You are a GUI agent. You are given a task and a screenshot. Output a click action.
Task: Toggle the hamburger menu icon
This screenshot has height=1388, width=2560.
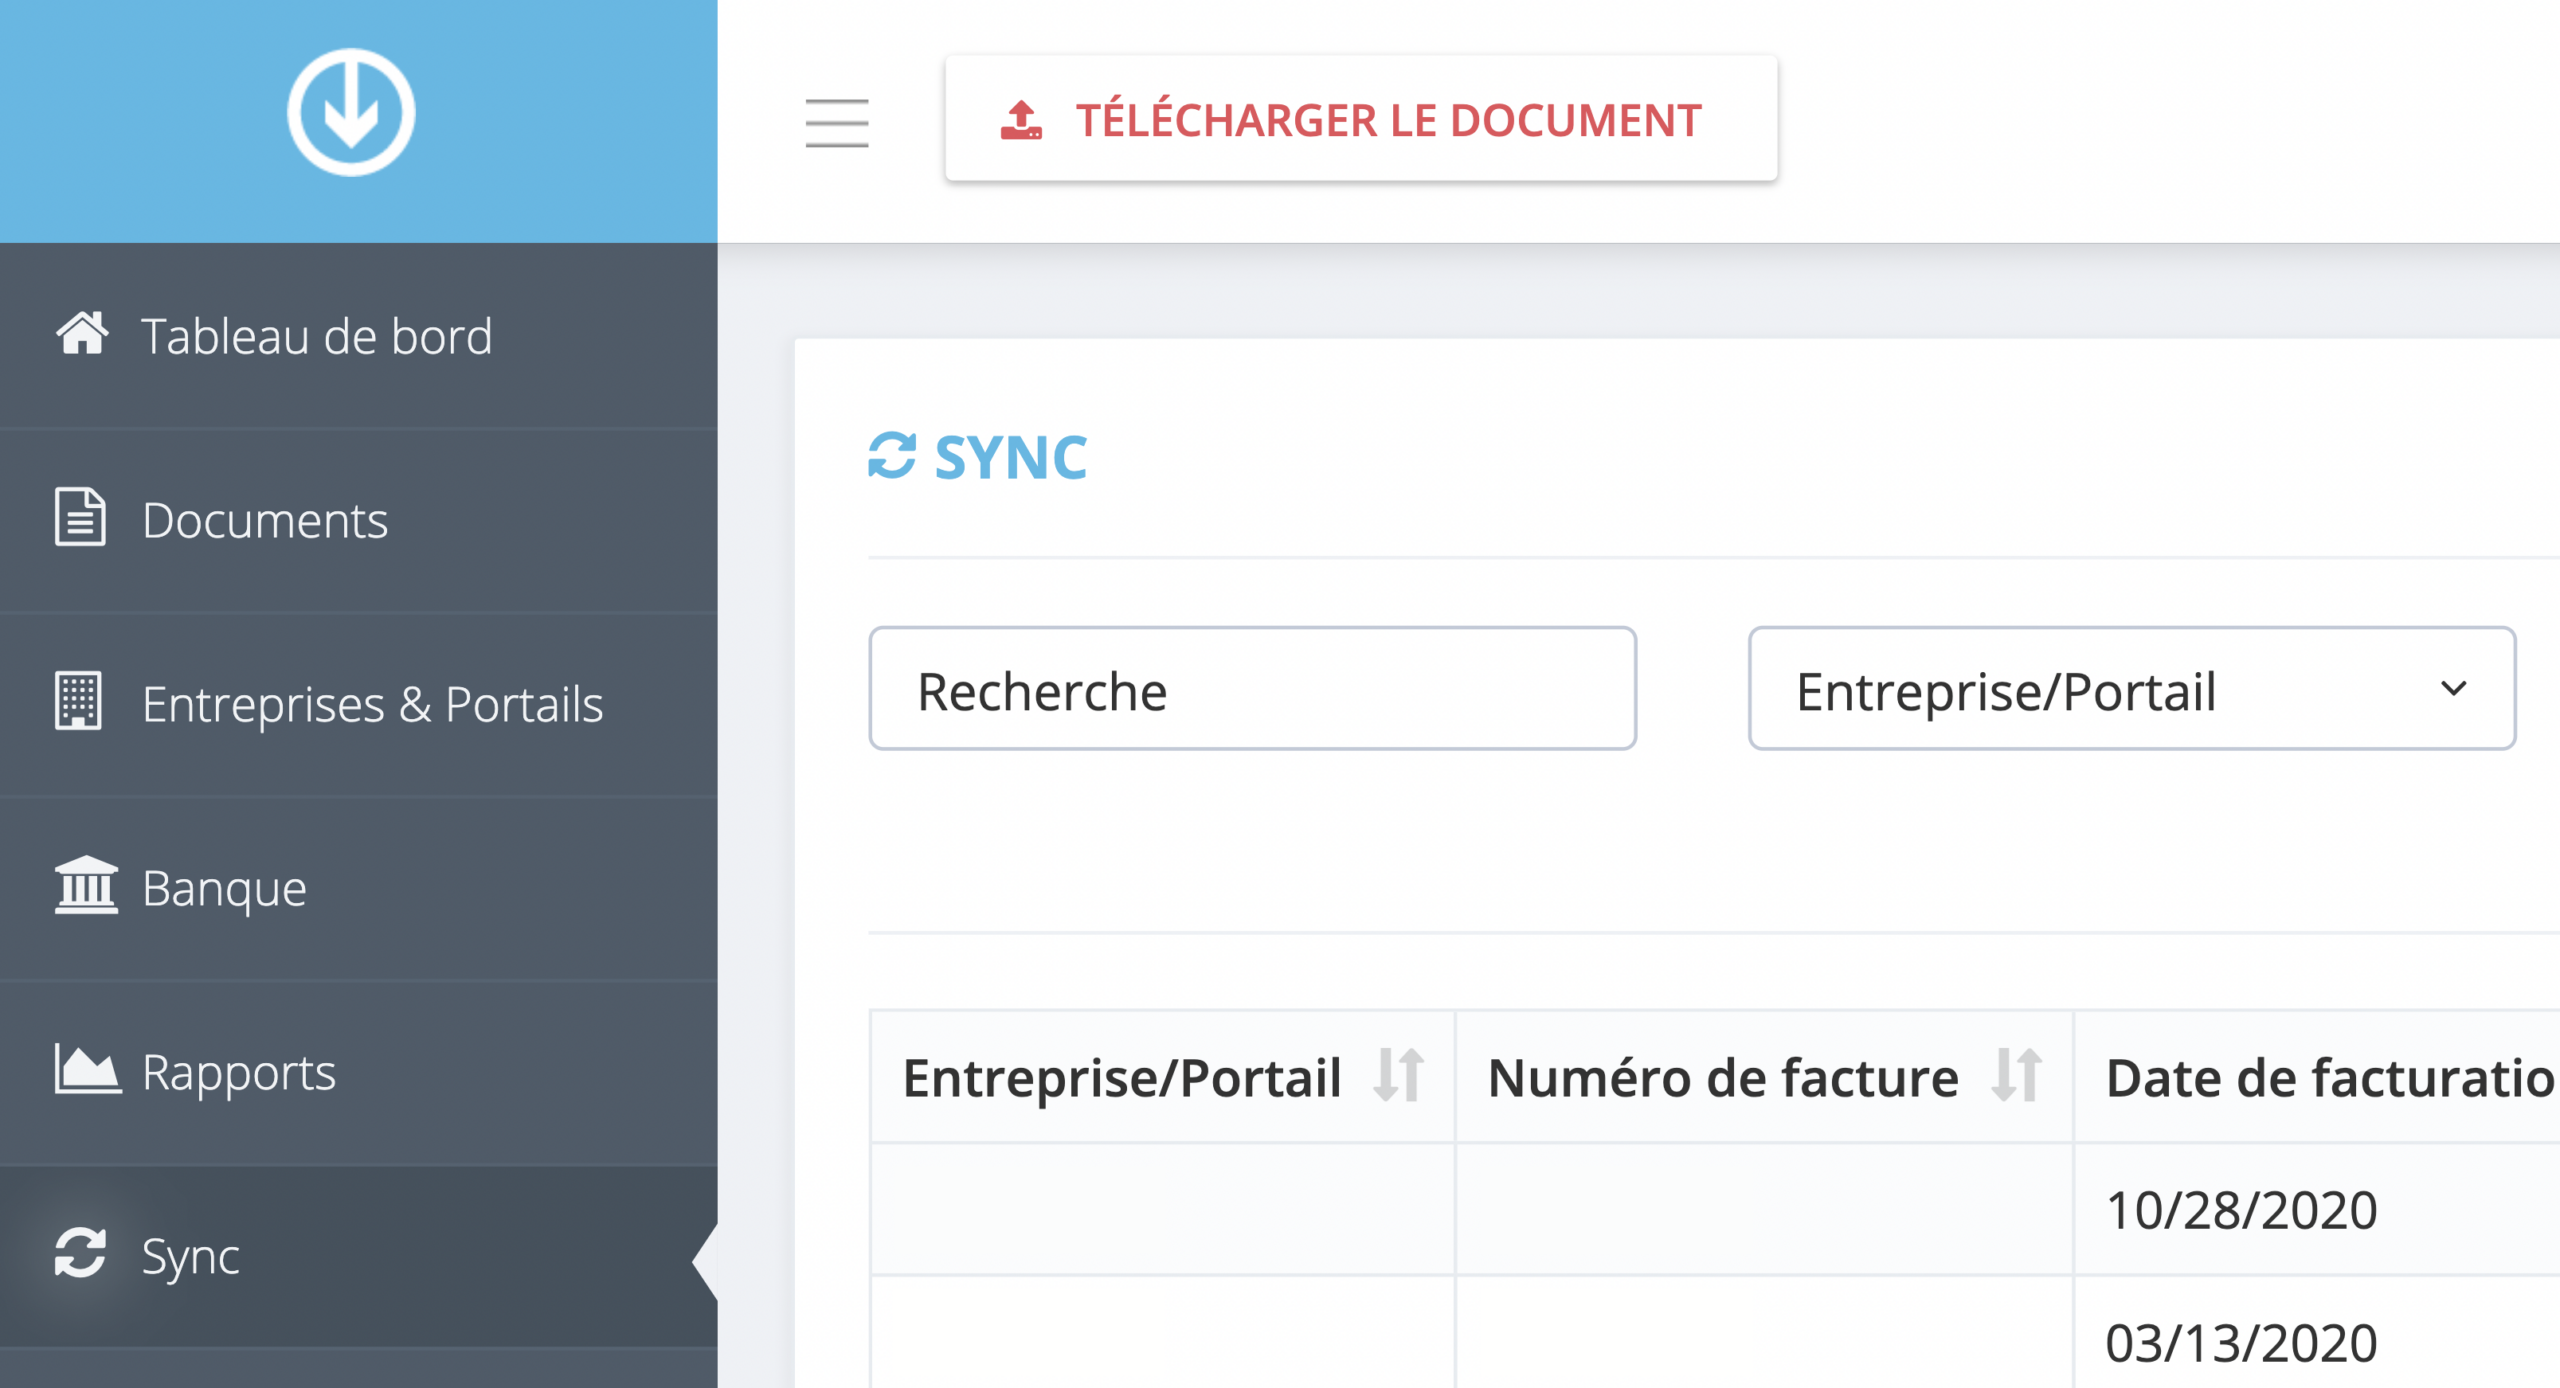(837, 123)
